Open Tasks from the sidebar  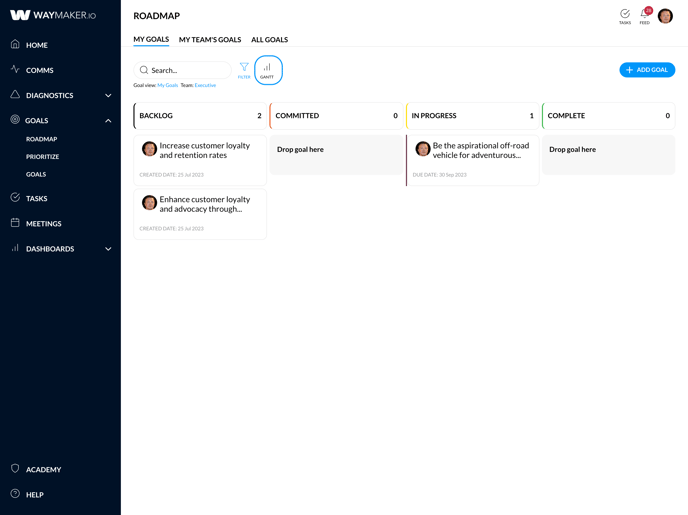(36, 199)
